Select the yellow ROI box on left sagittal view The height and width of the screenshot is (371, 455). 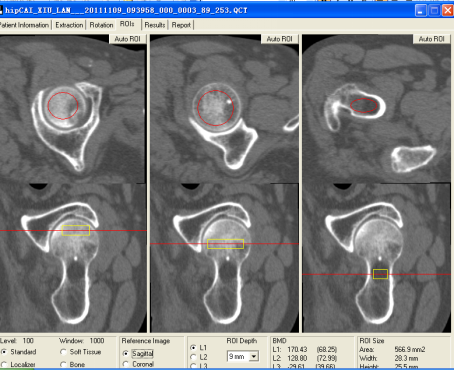pos(76,231)
